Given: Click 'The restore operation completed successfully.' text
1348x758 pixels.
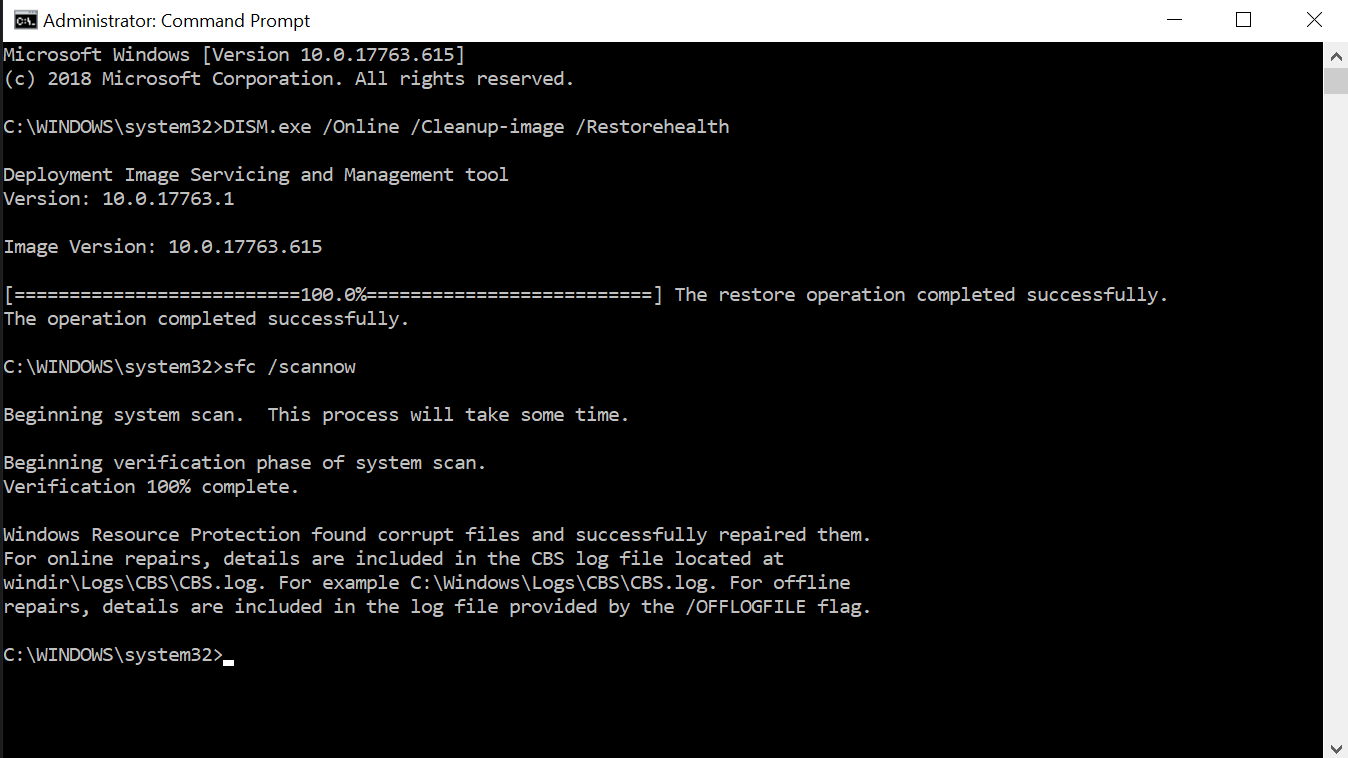Looking at the screenshot, I should click(921, 295).
